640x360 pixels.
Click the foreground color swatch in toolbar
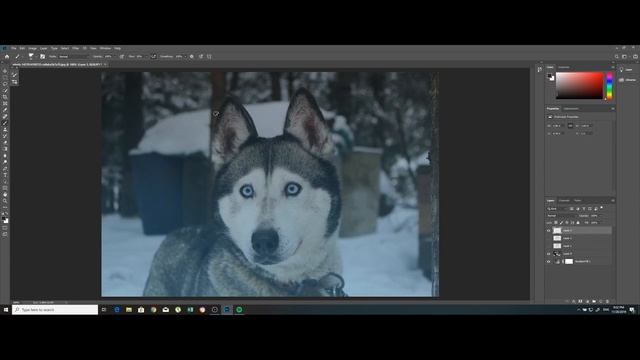4,218
